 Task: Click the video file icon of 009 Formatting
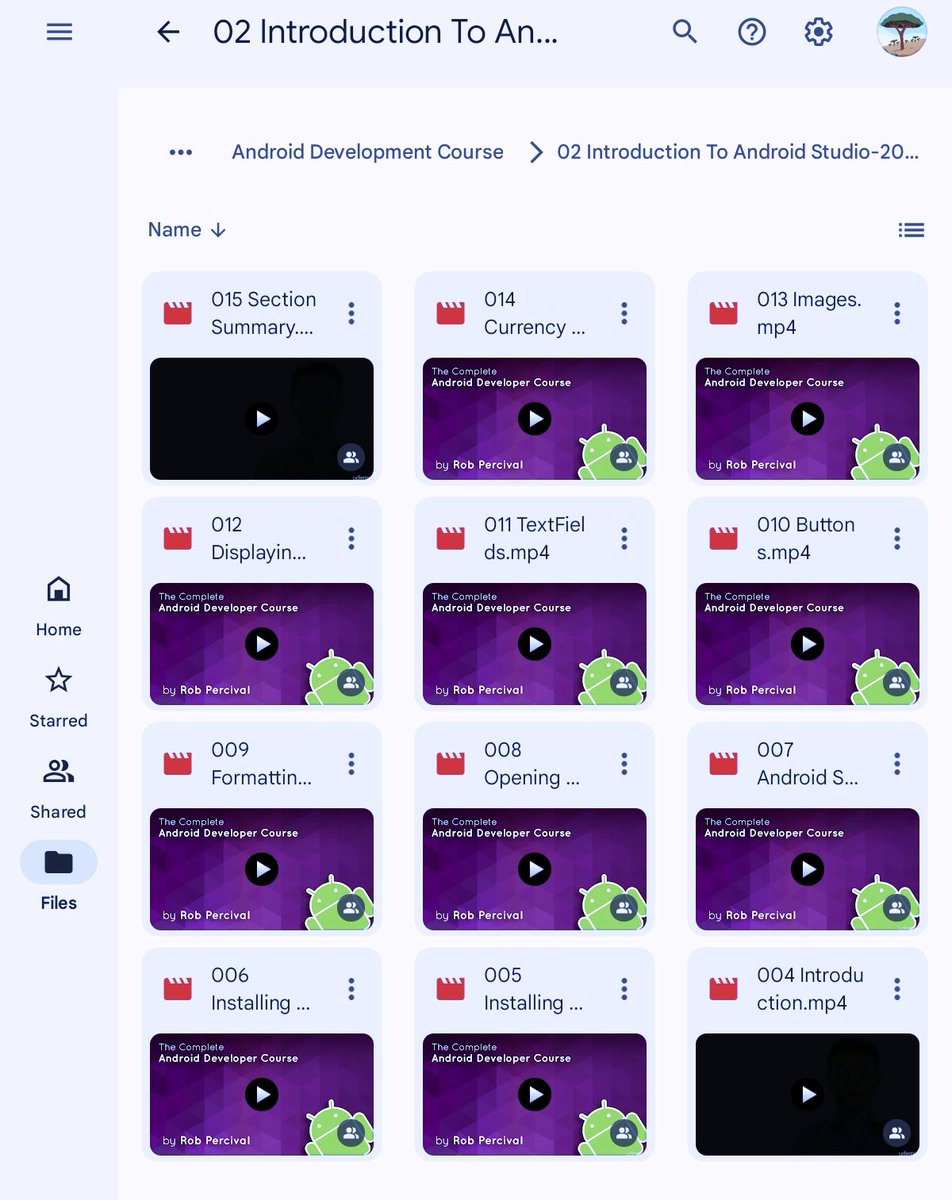click(x=178, y=764)
